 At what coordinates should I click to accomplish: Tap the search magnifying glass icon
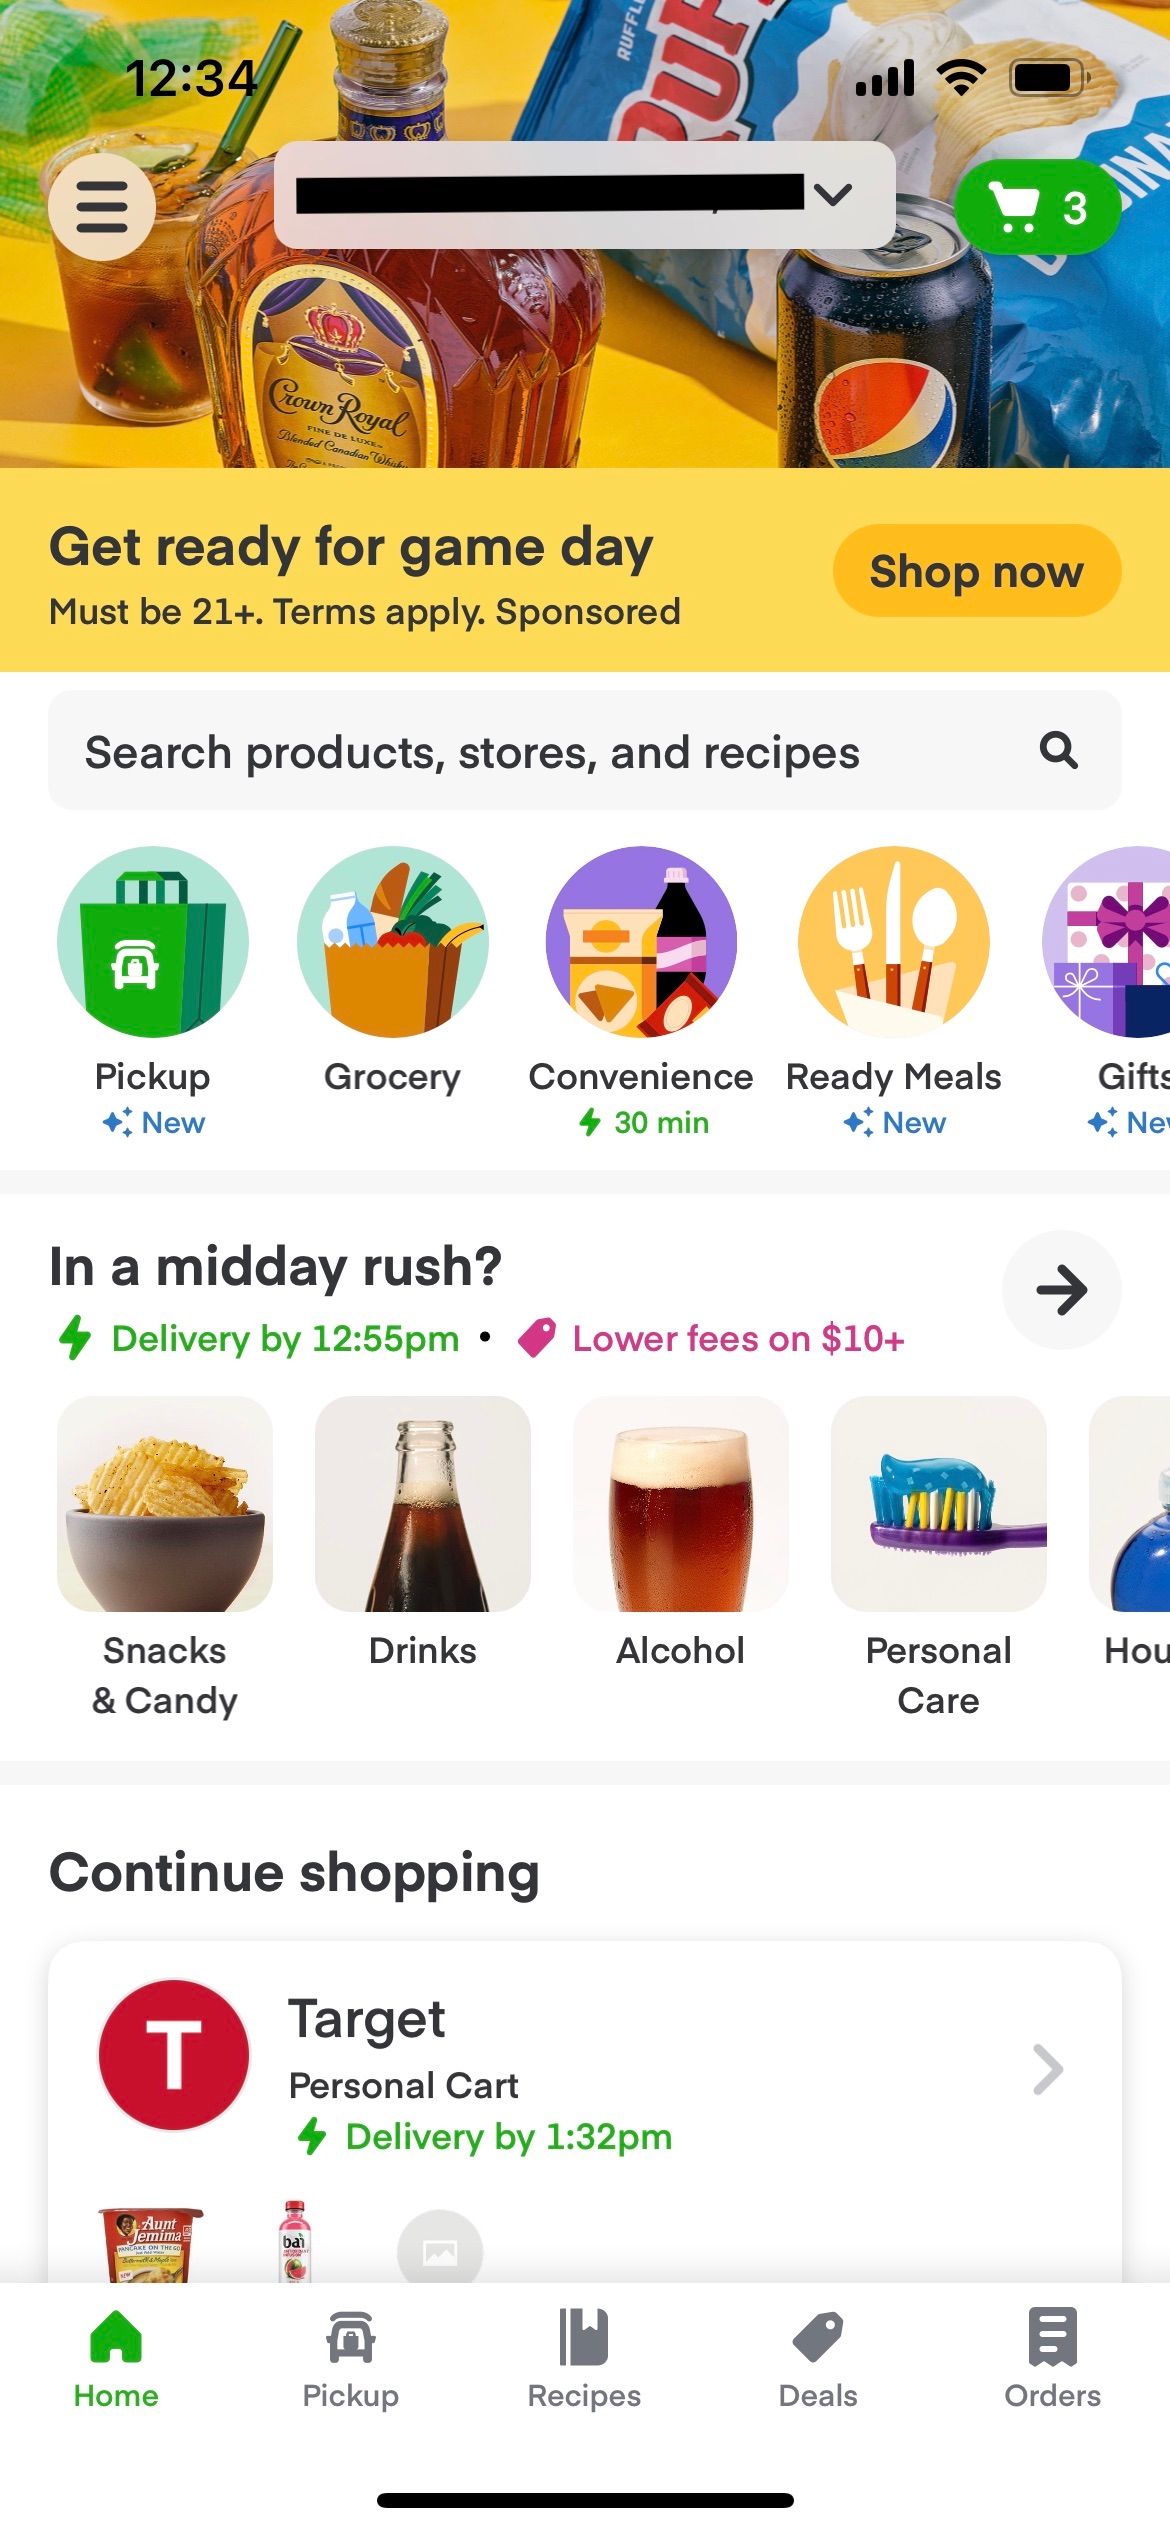[x=1057, y=750]
